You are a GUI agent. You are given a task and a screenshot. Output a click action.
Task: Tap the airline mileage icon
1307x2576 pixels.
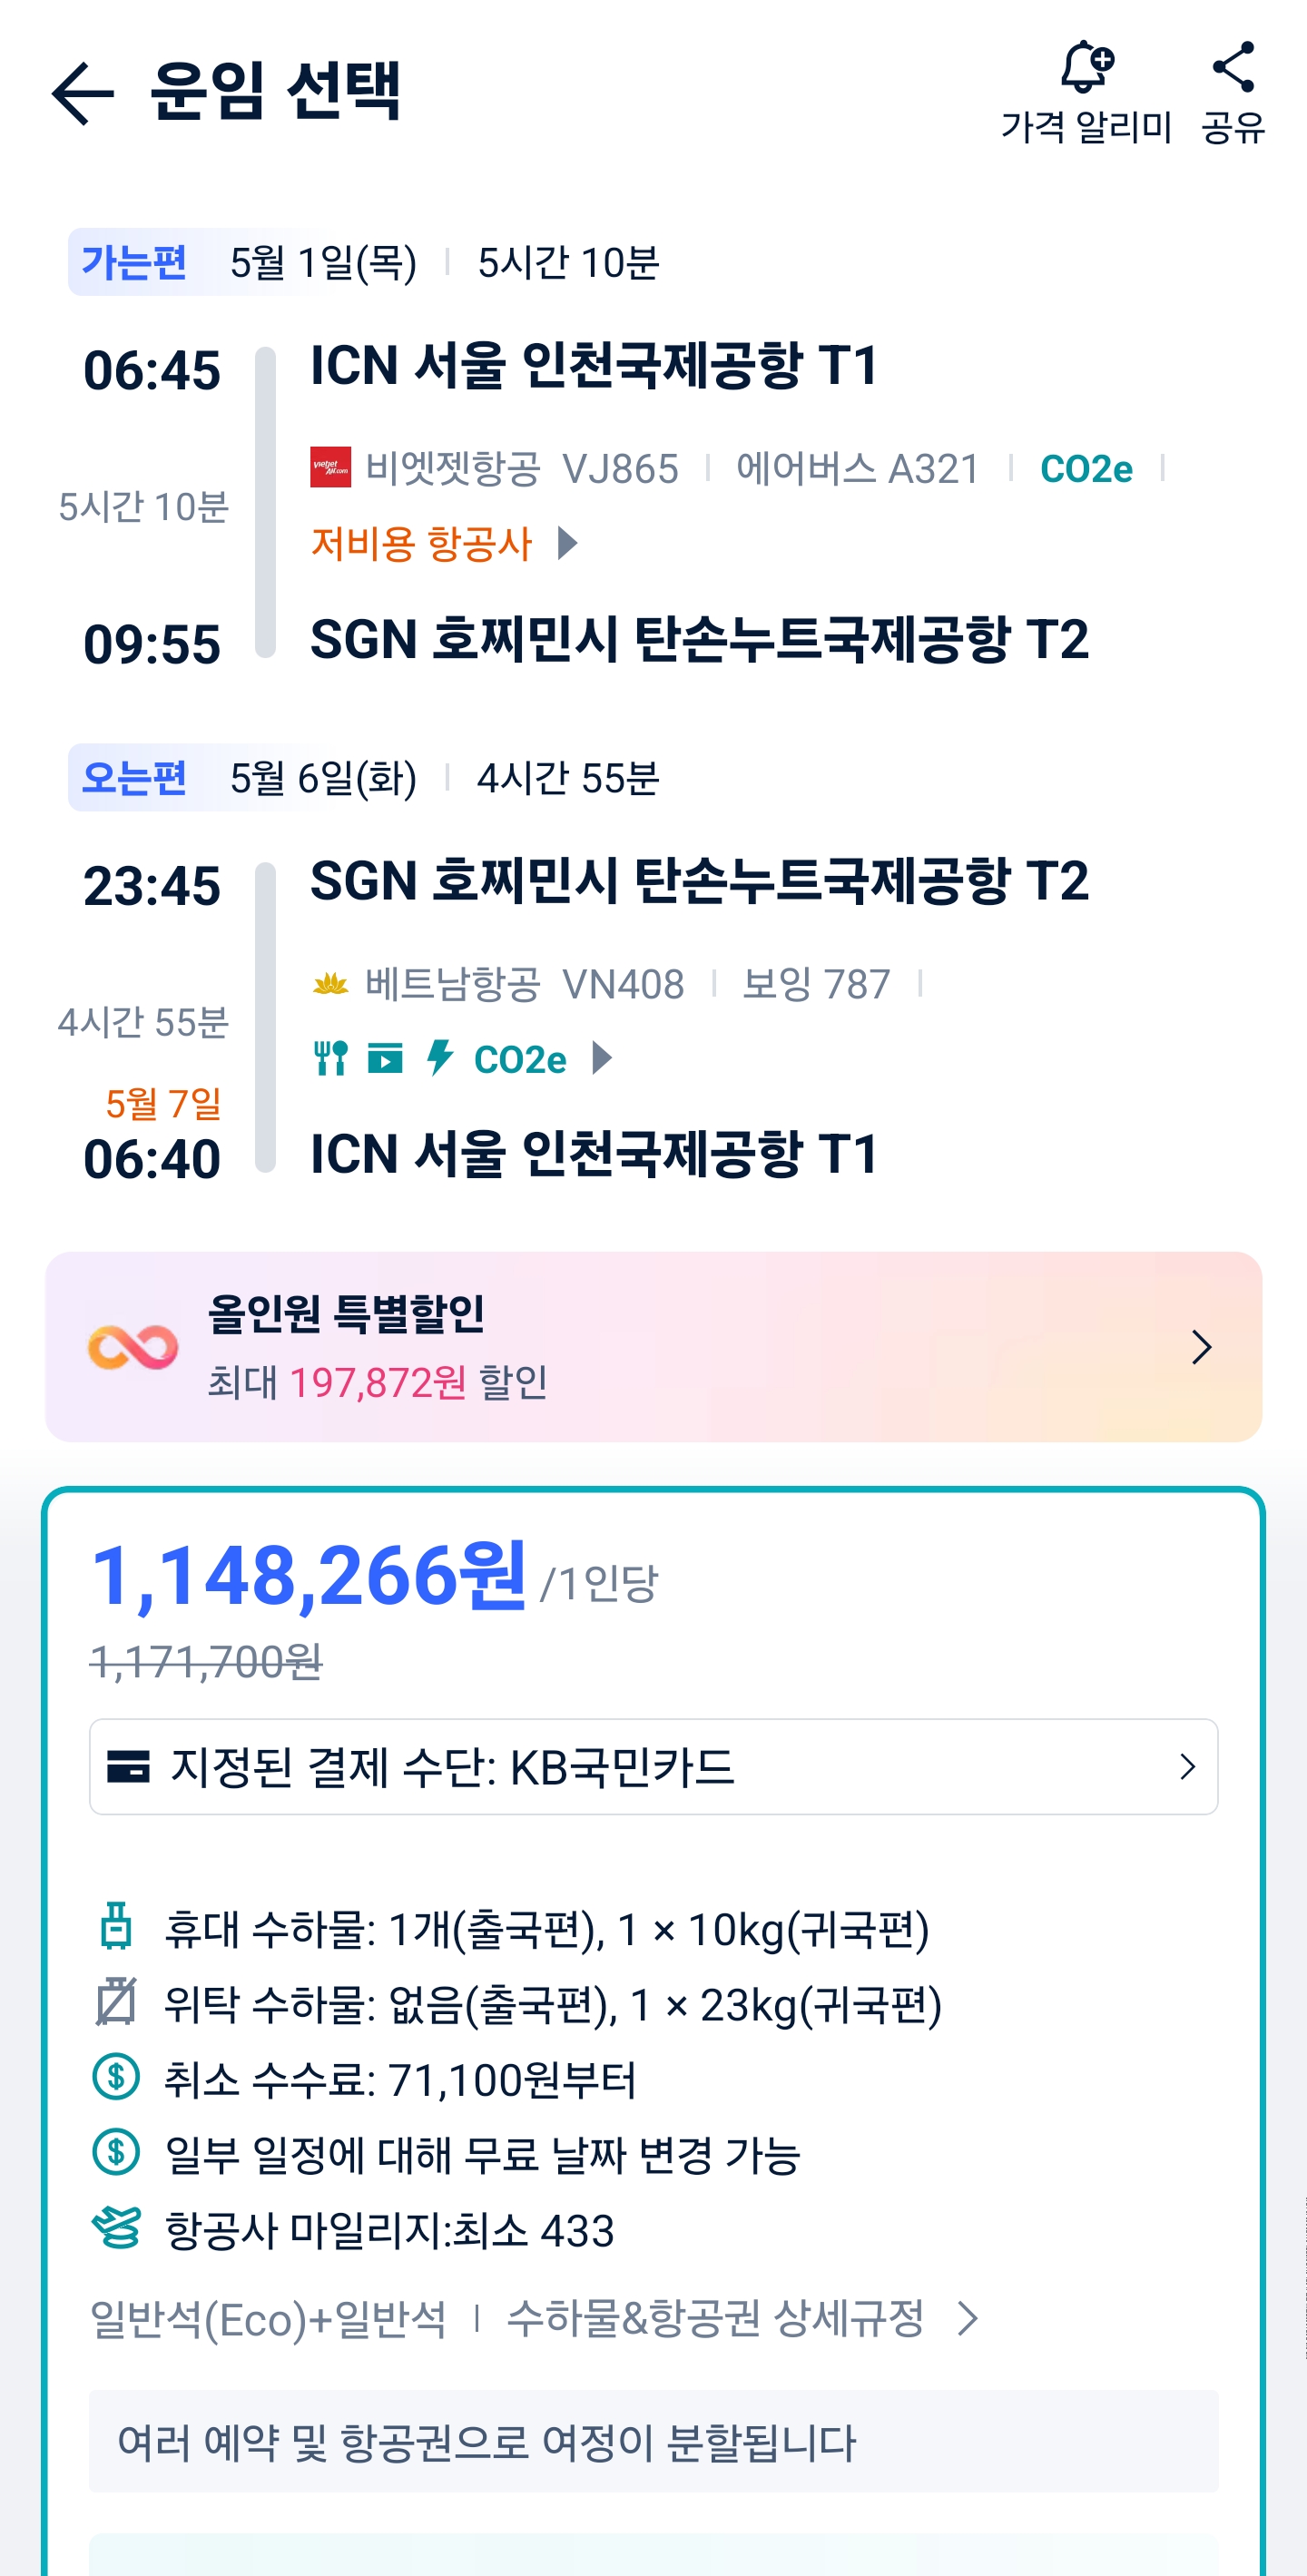(116, 2229)
